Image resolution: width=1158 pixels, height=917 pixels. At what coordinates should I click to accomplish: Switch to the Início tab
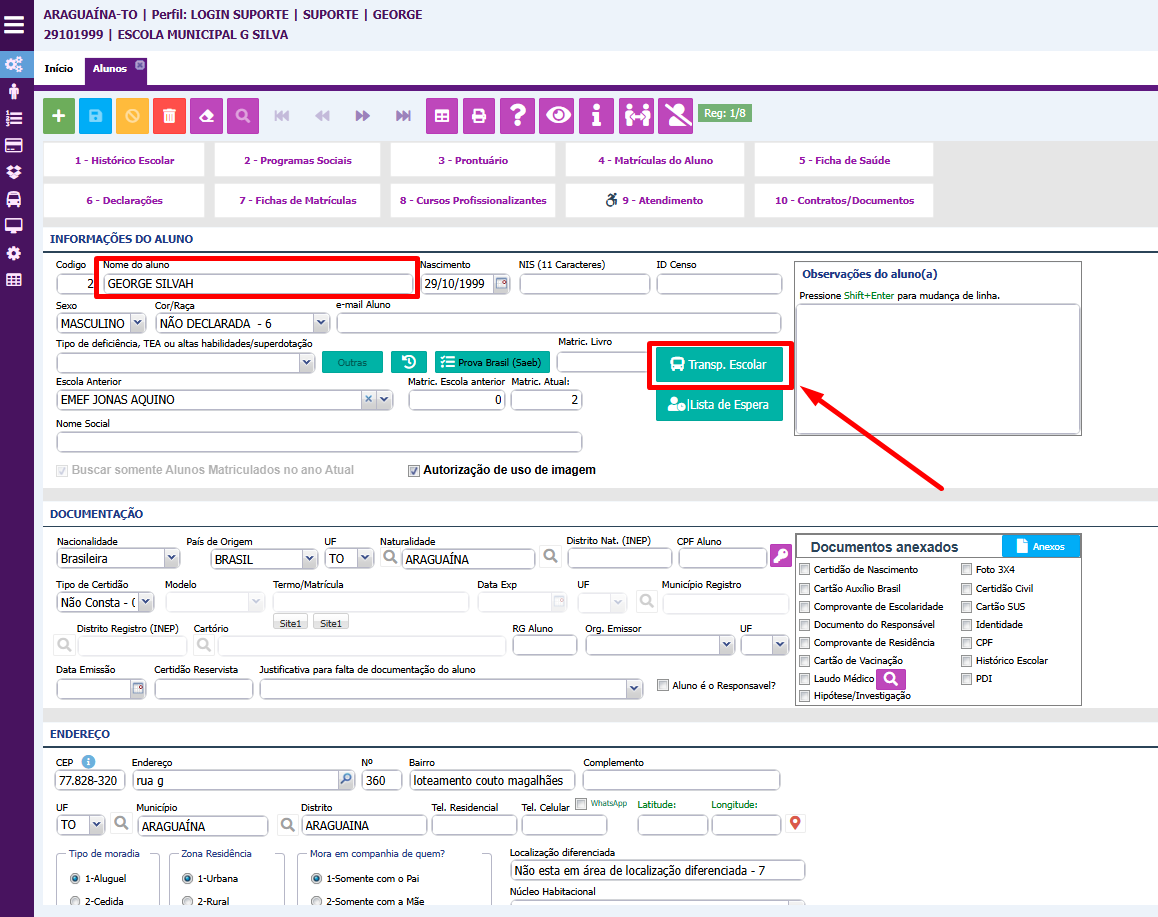coord(59,69)
